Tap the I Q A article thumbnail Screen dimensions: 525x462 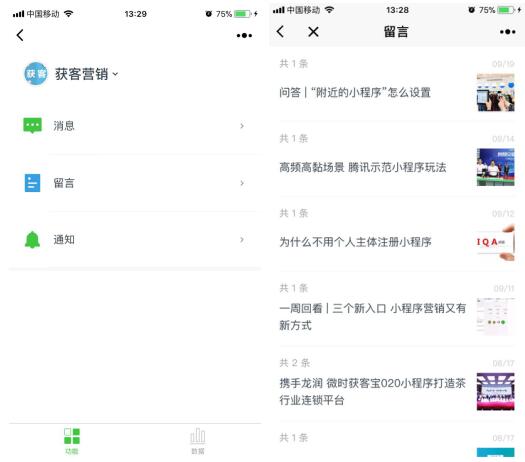point(496,242)
